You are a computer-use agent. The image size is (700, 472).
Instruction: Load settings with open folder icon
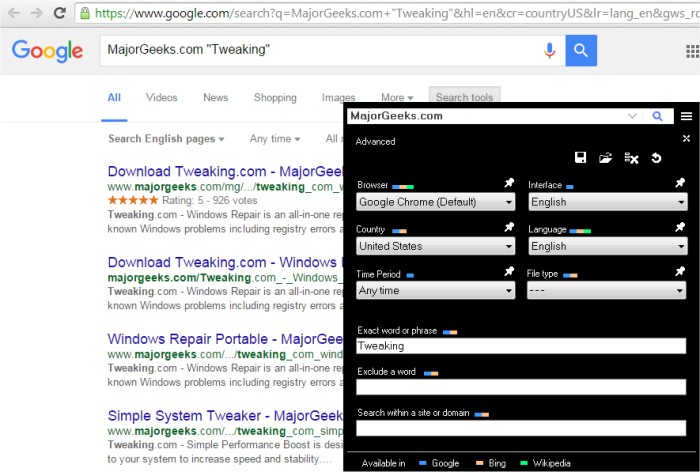[605, 158]
